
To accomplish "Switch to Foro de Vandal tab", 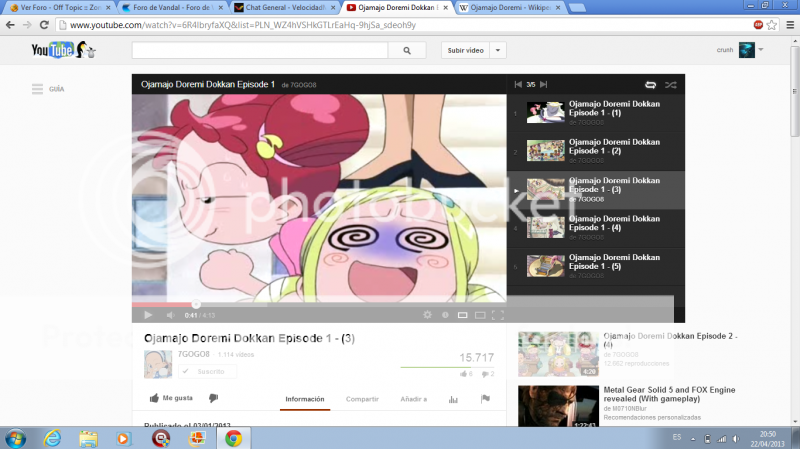I will [171, 8].
